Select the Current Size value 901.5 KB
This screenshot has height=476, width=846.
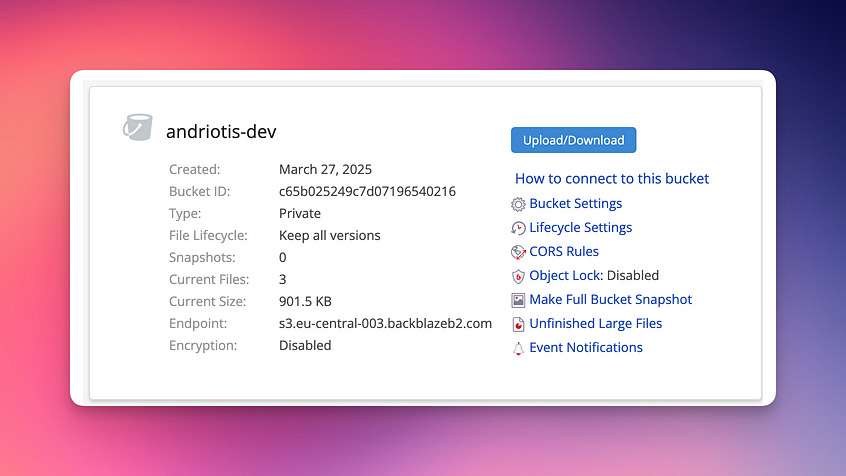tap(305, 302)
